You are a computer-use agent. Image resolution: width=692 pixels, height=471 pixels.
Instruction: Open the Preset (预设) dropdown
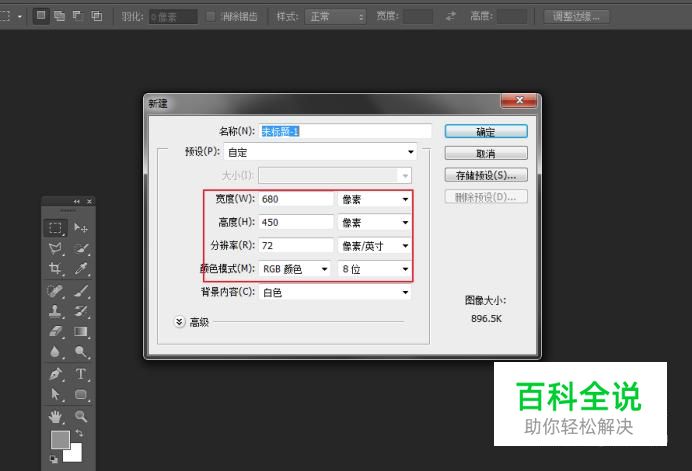pos(320,152)
